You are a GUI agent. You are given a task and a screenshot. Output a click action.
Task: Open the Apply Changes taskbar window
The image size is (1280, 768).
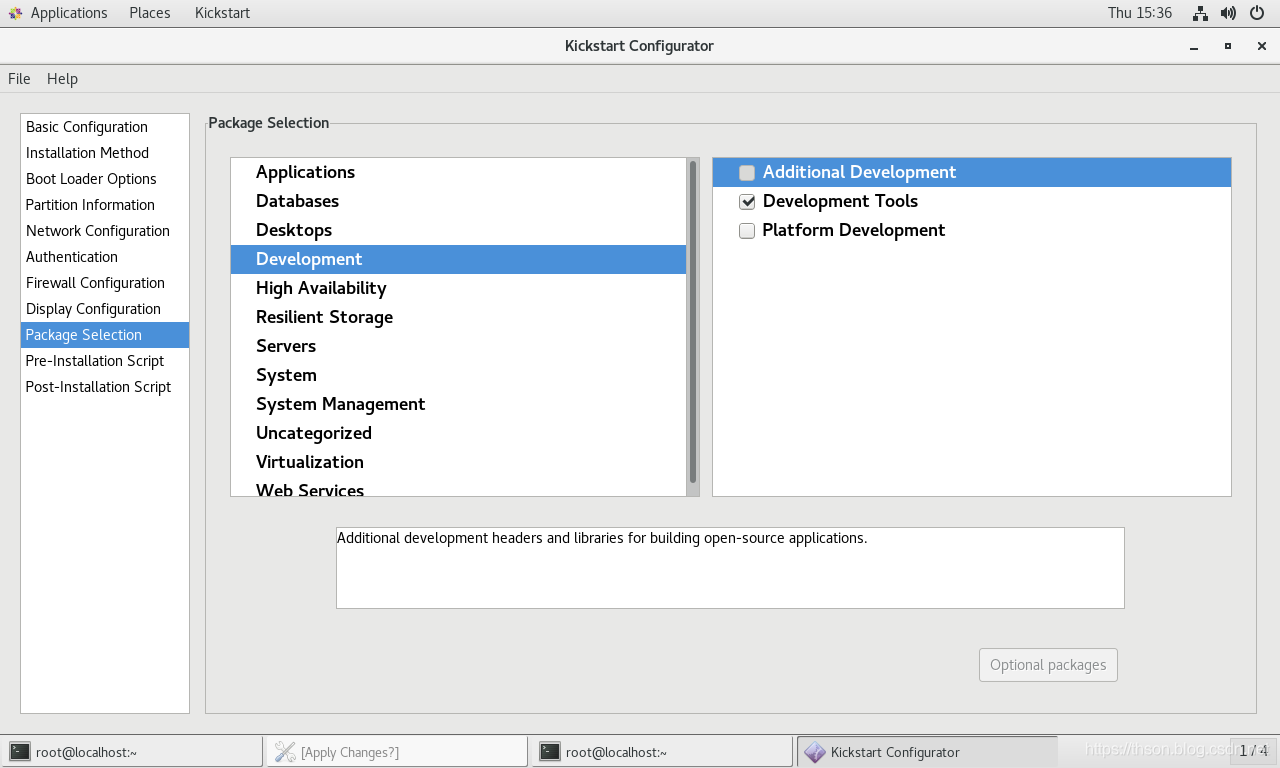point(396,752)
